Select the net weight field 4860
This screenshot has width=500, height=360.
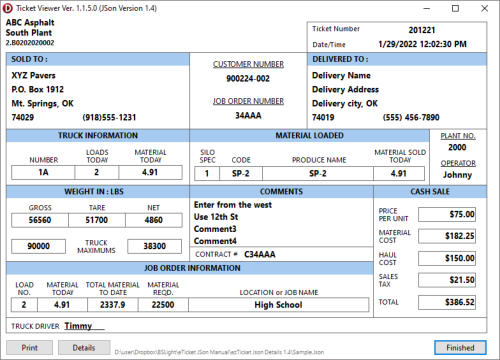pyautogui.click(x=154, y=220)
